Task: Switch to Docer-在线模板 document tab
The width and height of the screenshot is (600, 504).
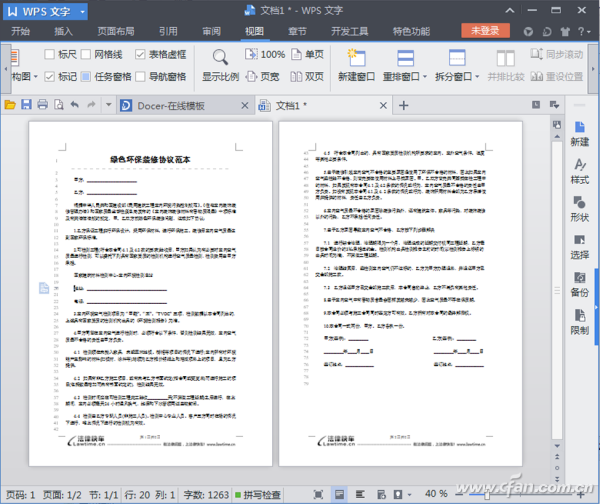Action: pyautogui.click(x=185, y=105)
